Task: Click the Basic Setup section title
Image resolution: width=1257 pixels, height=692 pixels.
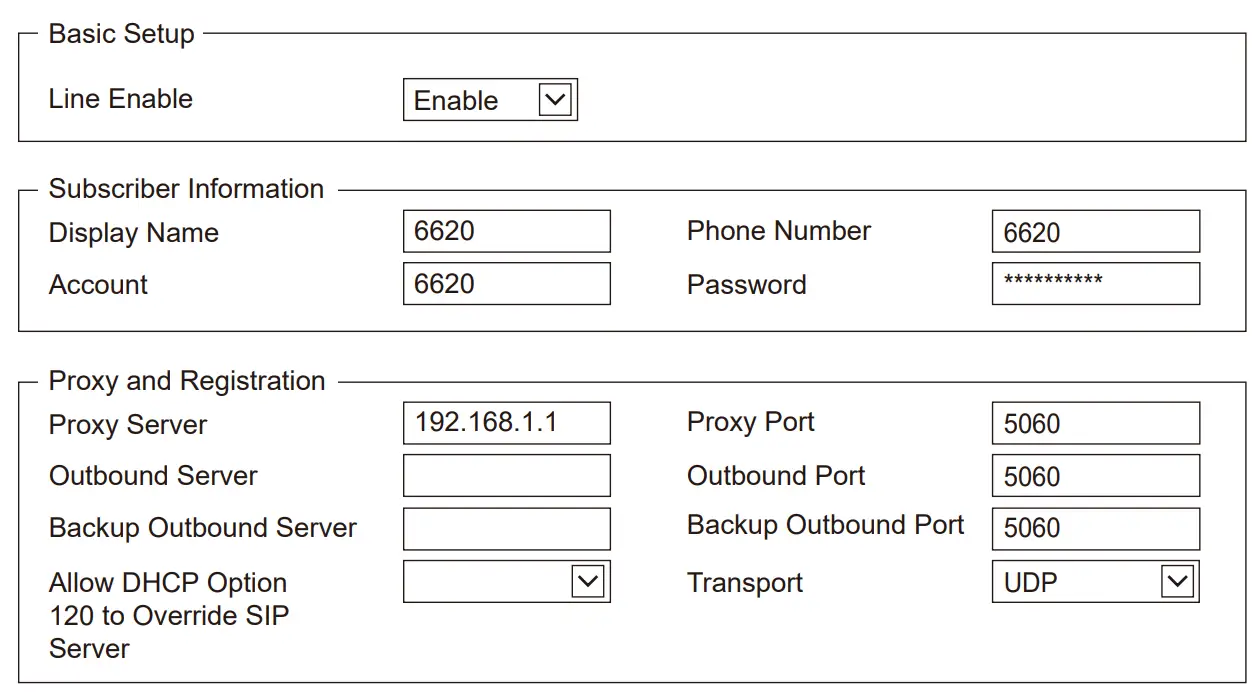Action: tap(122, 34)
